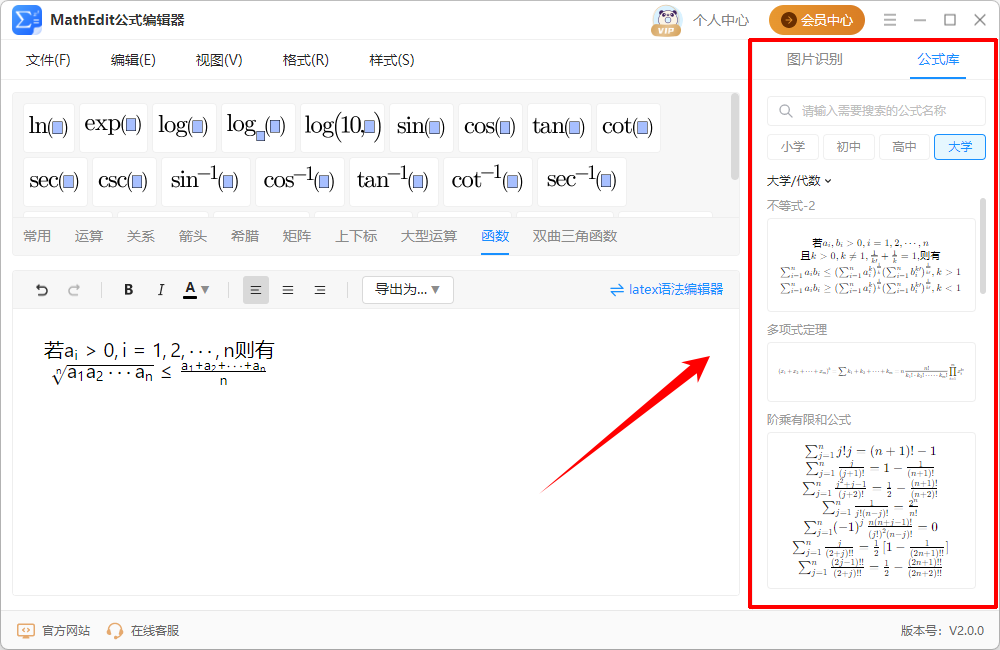Click the symbol palette vertical scrollbar
The width and height of the screenshot is (1000, 650).
click(x=735, y=137)
